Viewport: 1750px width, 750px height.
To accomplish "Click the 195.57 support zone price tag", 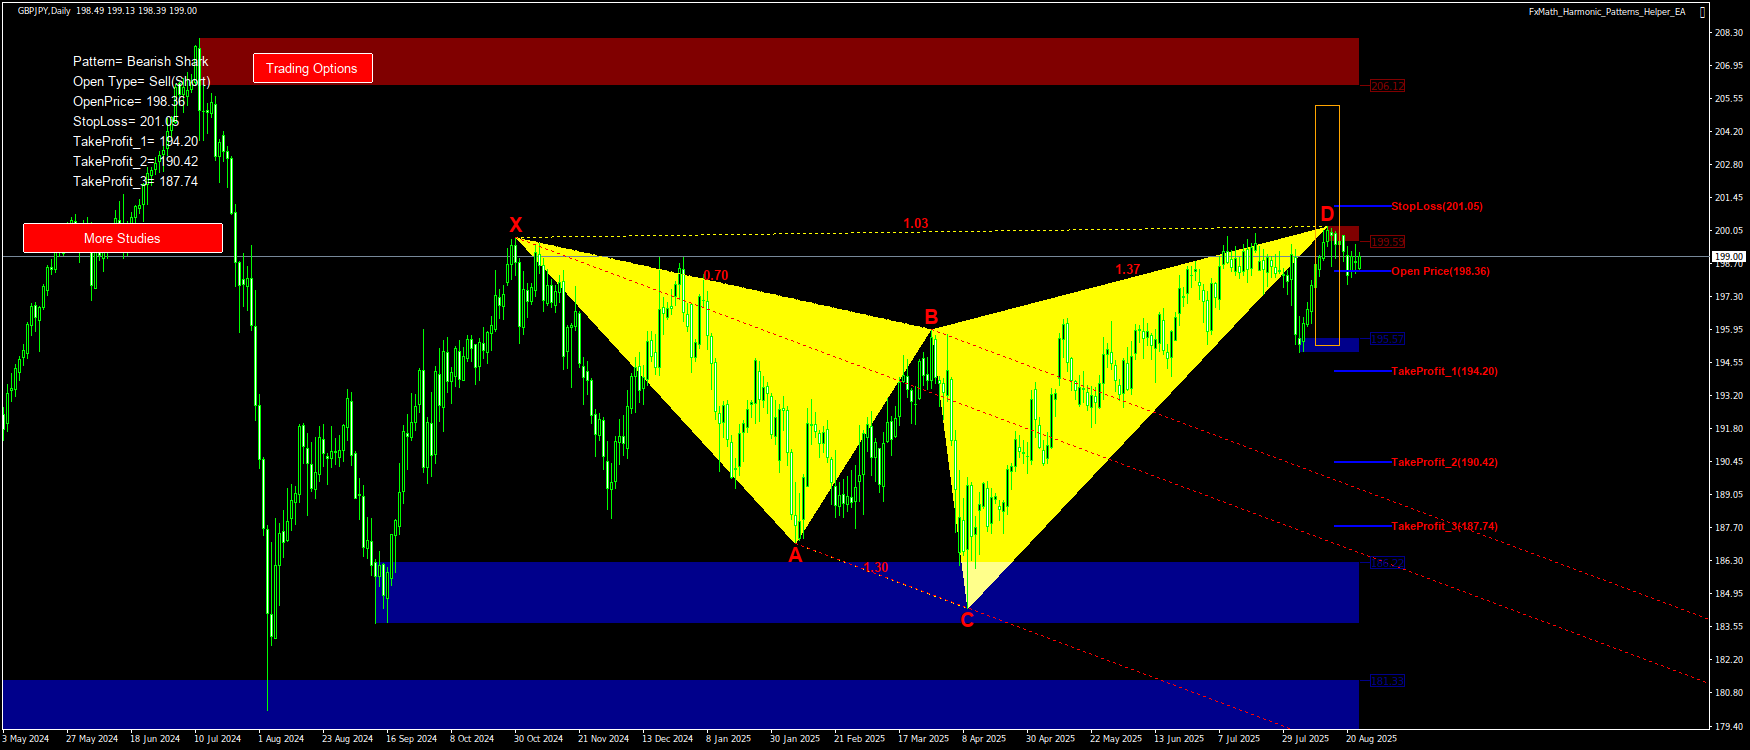I will point(1387,340).
